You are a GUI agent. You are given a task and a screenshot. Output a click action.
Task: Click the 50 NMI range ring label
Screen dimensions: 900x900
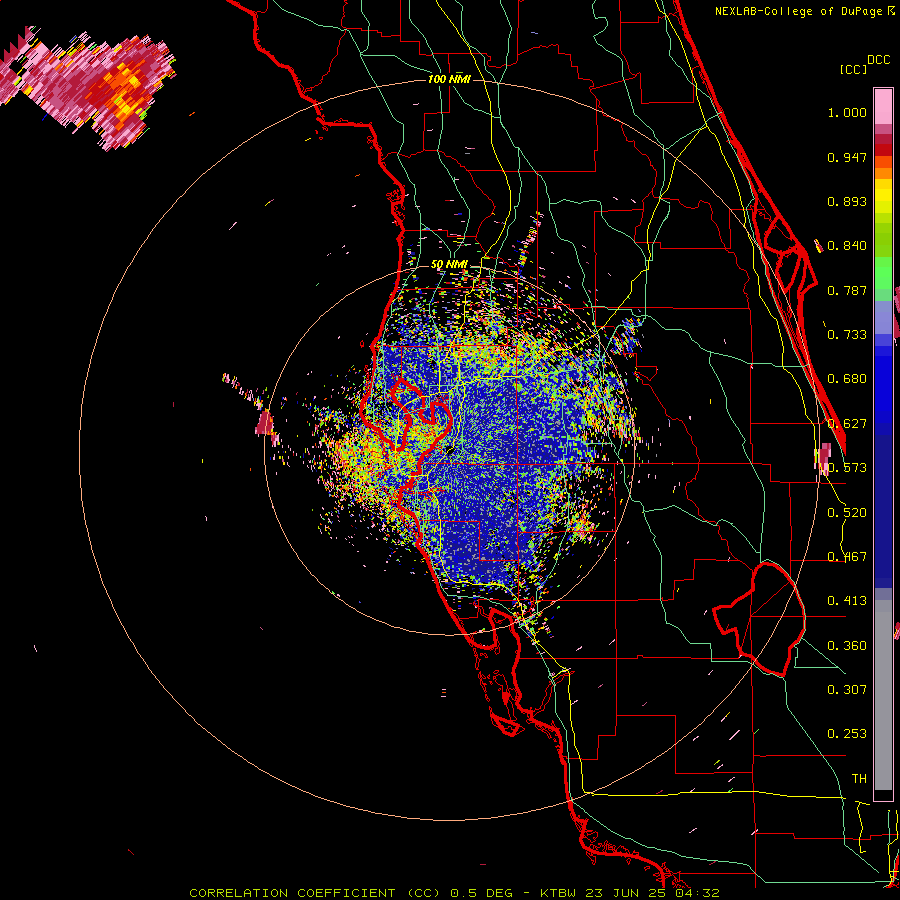(449, 265)
